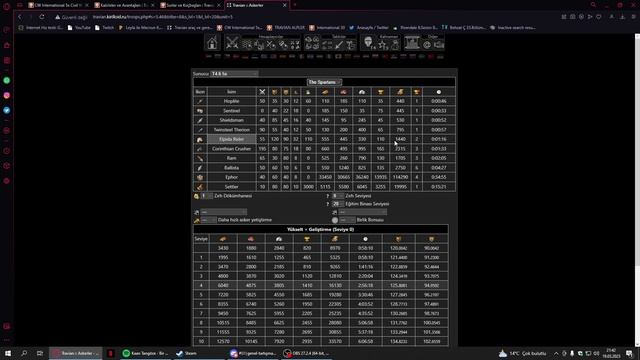
Task: Click the Sentinel unit icon
Action: [200, 111]
